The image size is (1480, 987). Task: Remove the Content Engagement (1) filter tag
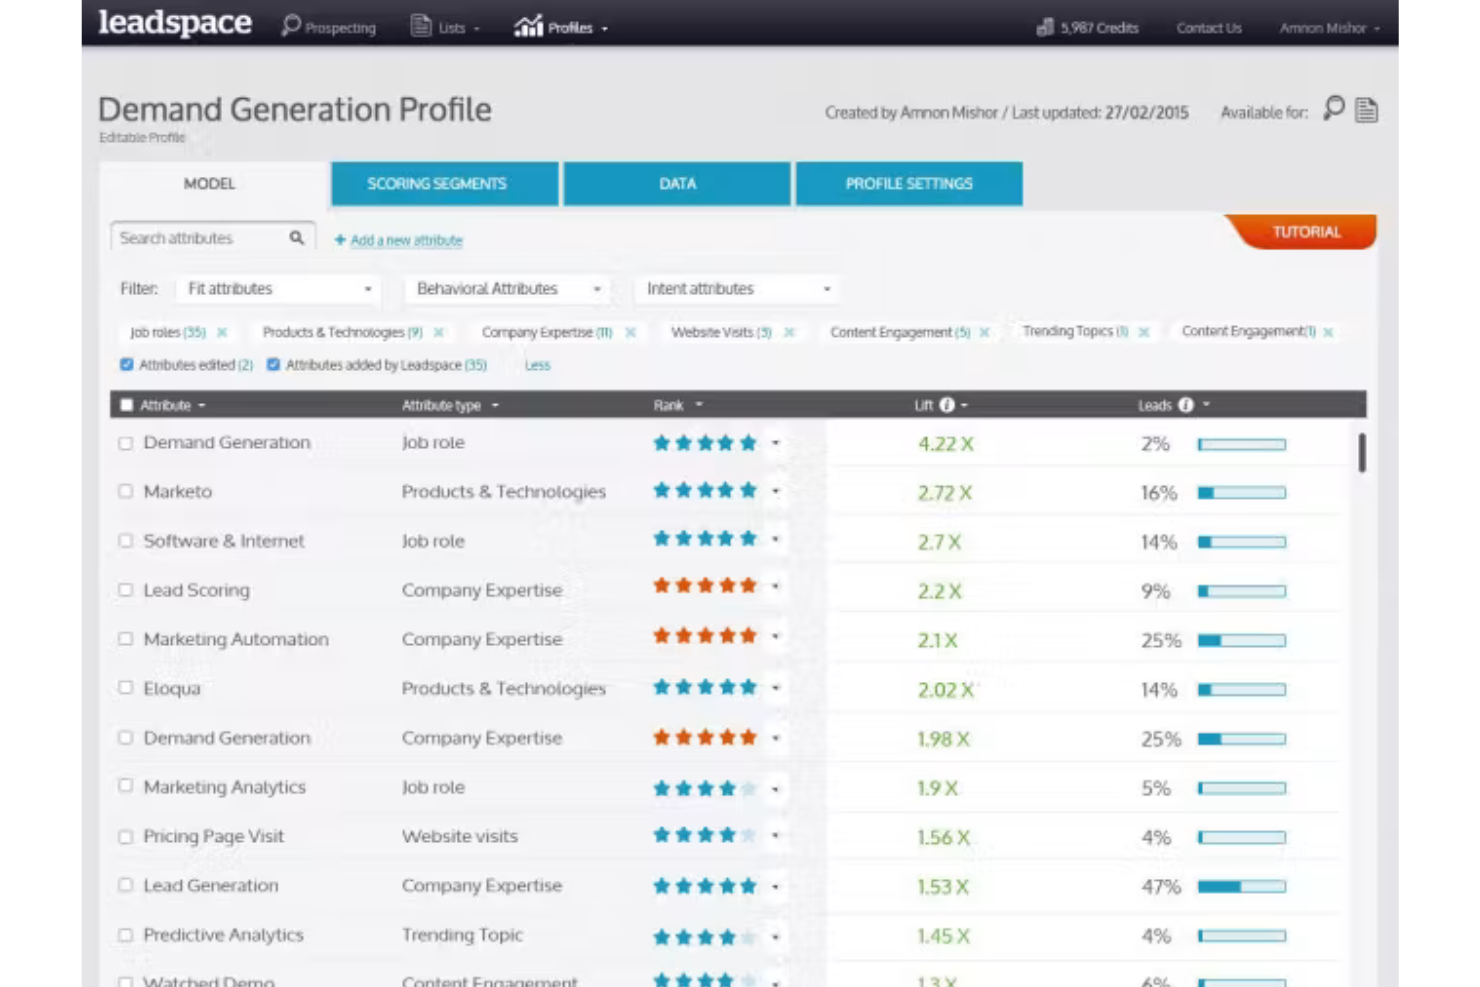[x=1328, y=332]
